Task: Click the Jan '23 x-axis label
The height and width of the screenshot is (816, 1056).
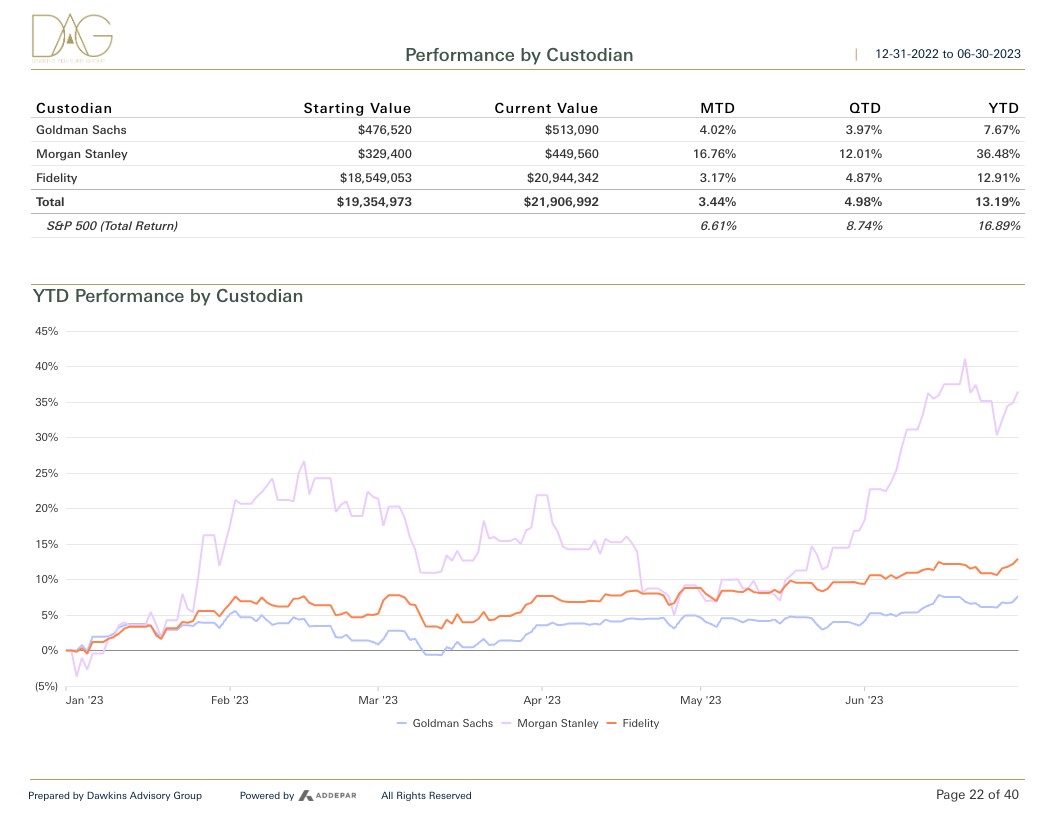Action: [x=84, y=700]
